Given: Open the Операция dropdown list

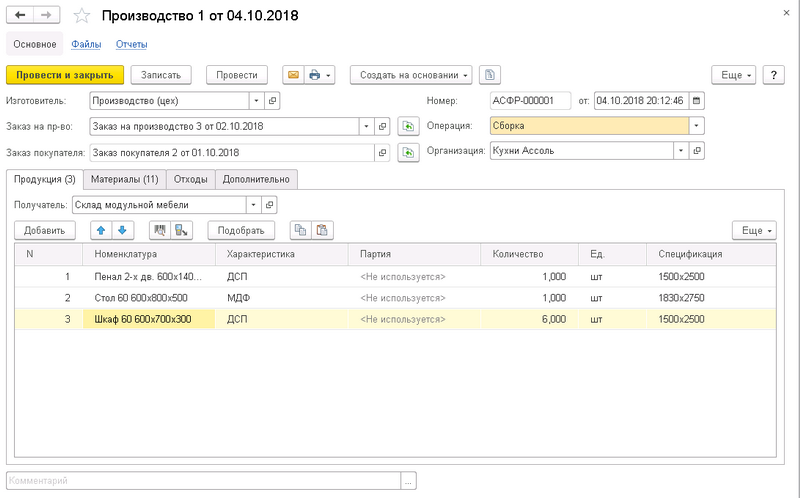Looking at the screenshot, I should click(697, 126).
